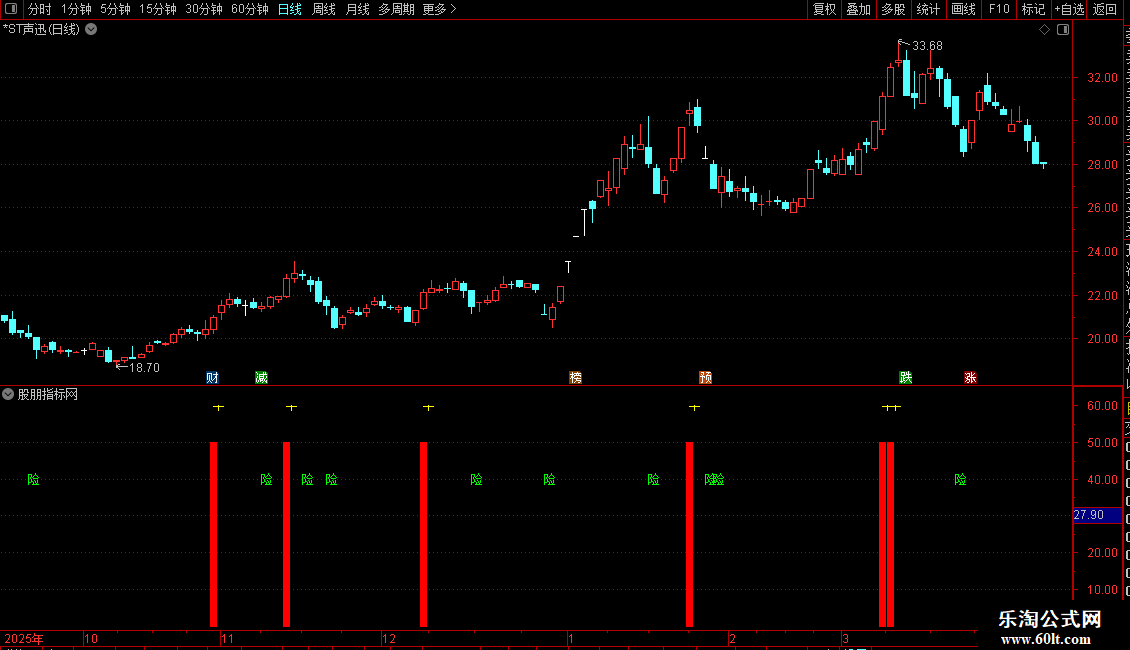Viewport: 1130px width, 650px height.
Task: Select the 周线 weekly chart tab
Action: pyautogui.click(x=324, y=9)
